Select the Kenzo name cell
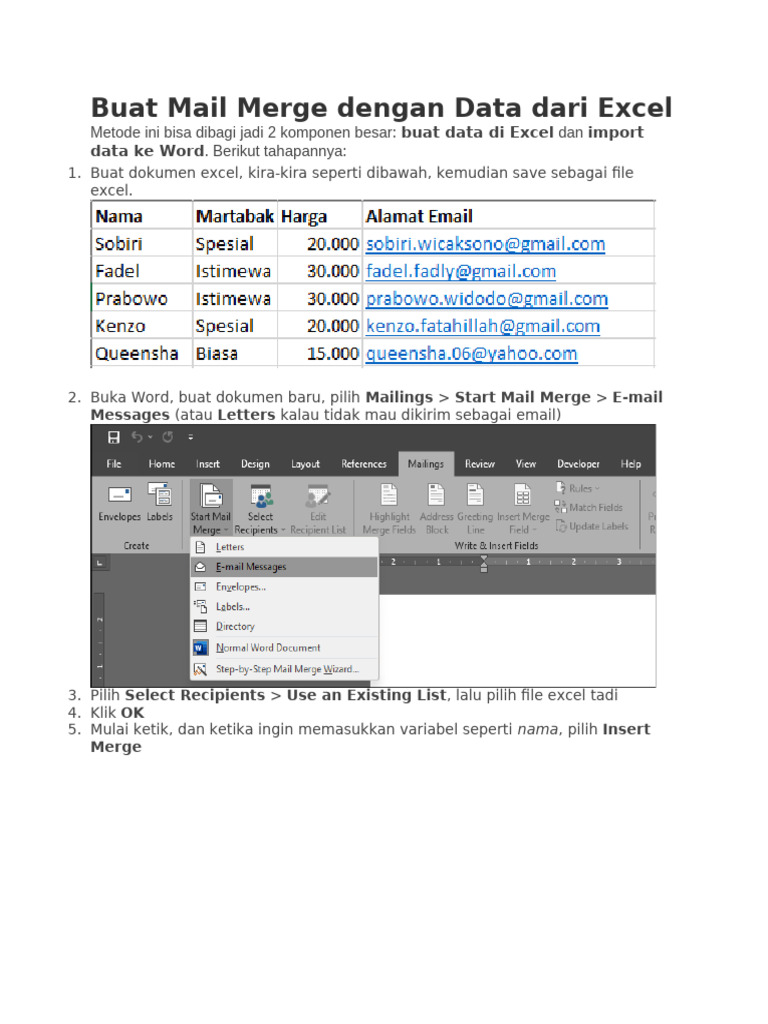The image size is (768, 1024). 142,326
